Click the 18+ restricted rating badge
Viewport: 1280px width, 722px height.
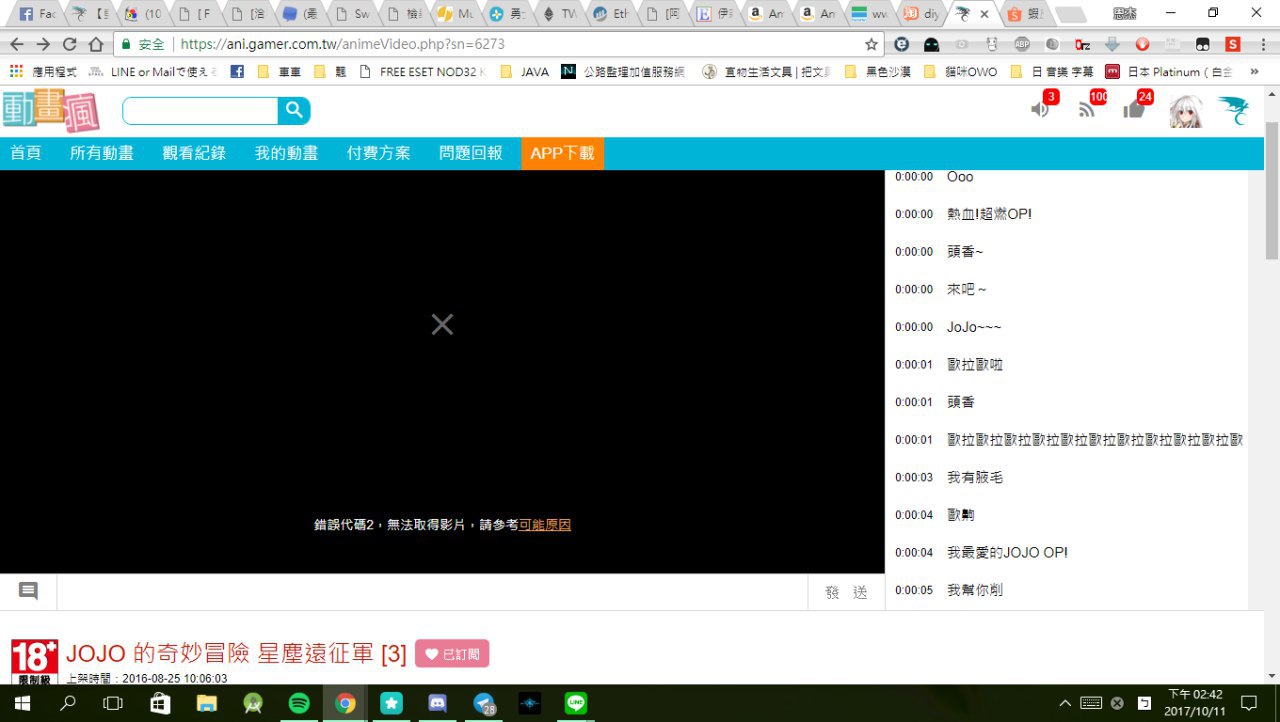point(34,662)
